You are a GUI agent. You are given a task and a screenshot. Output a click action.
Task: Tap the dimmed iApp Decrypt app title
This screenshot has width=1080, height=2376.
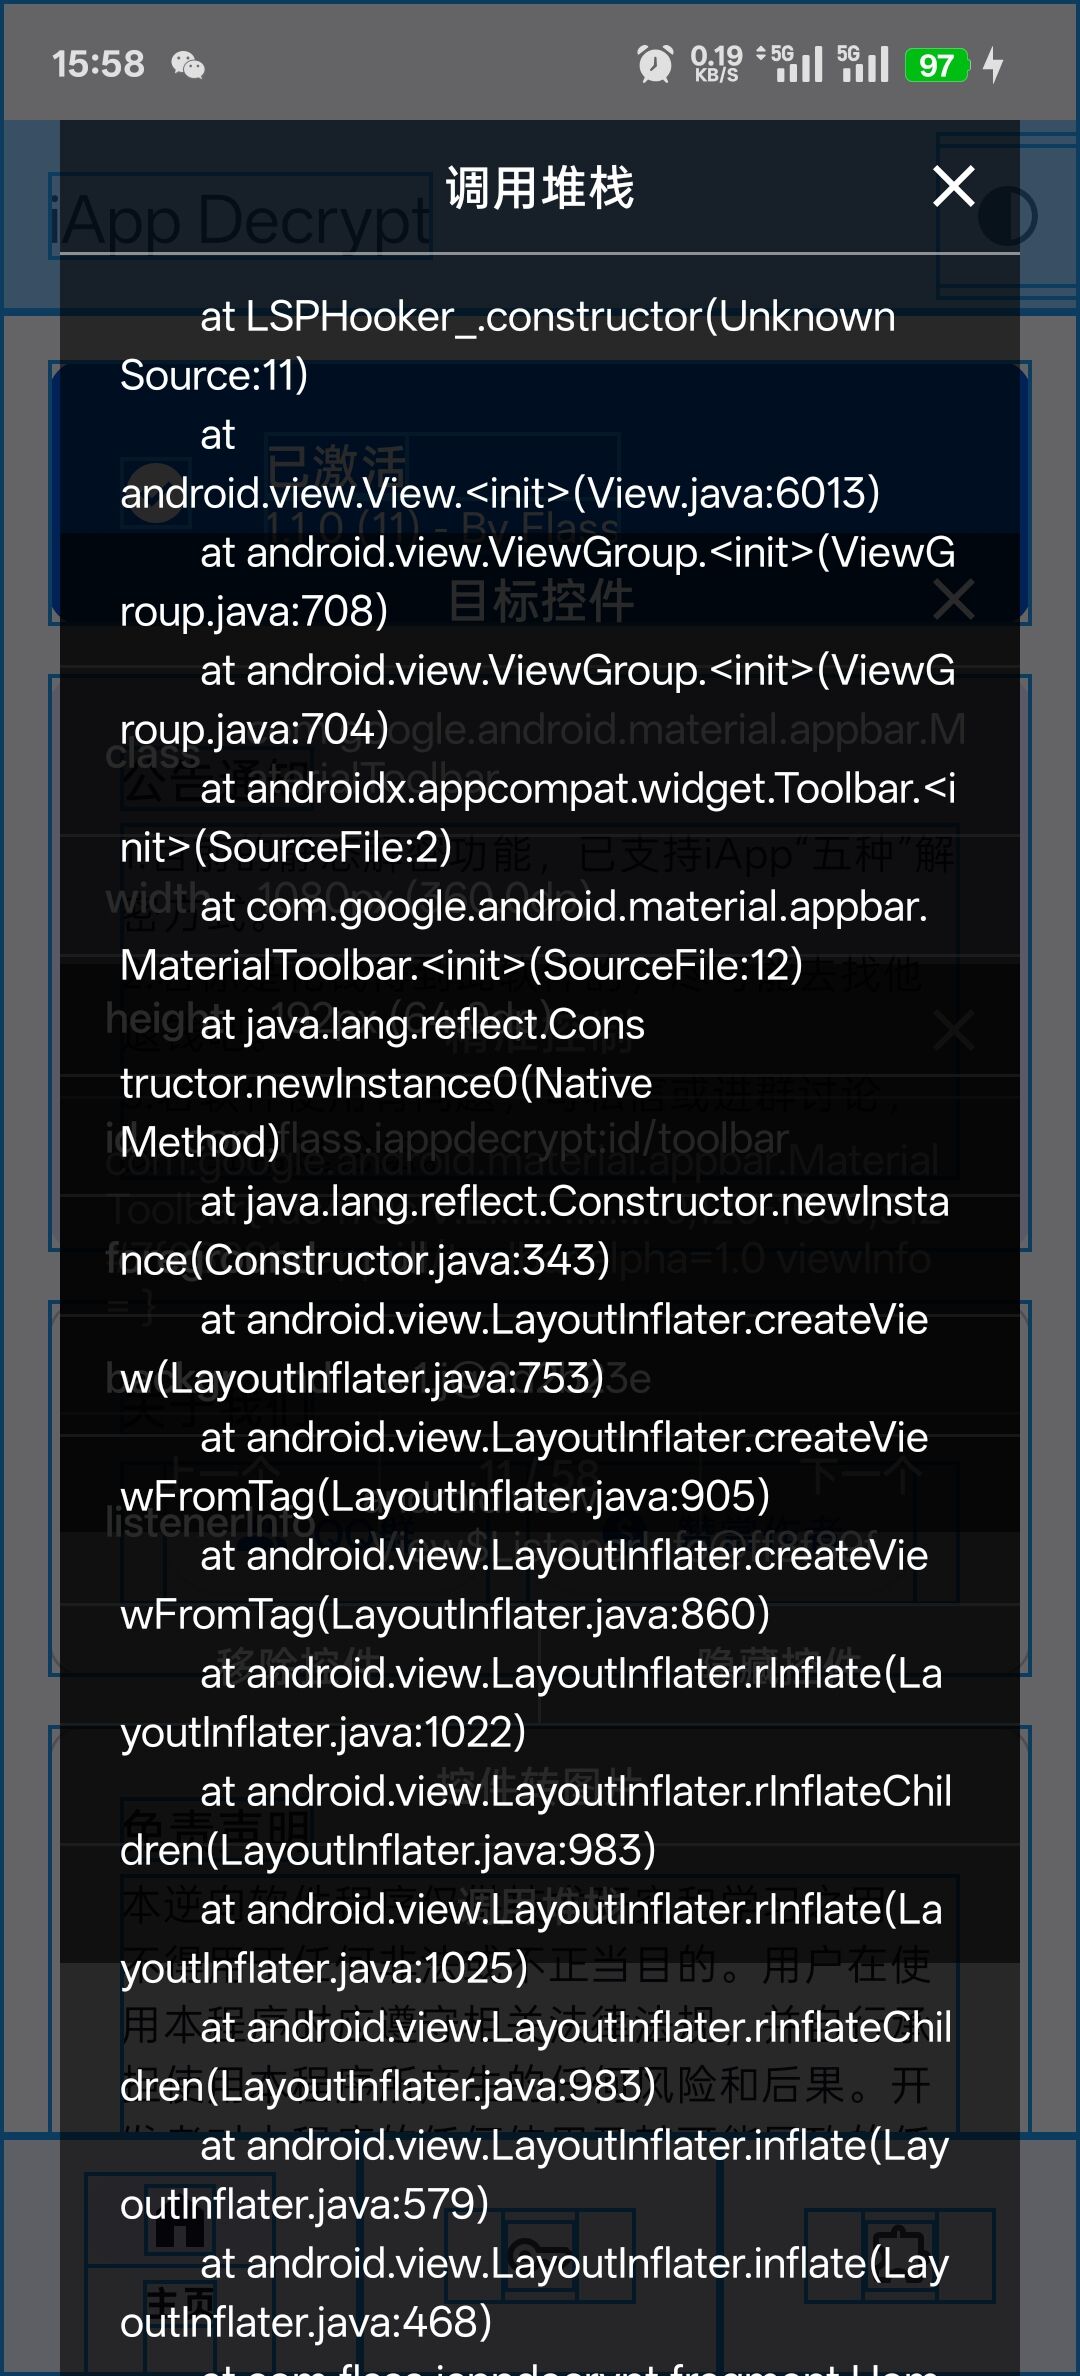[241, 219]
